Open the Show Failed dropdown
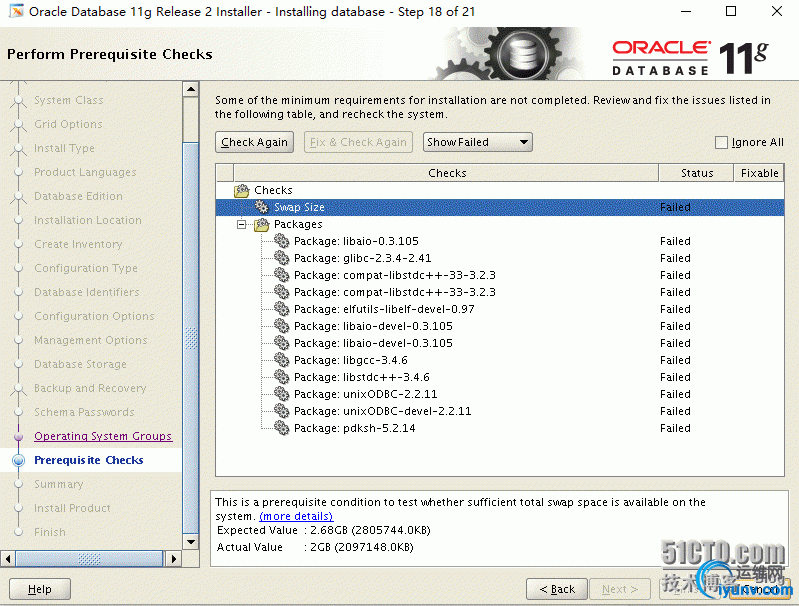This screenshot has width=799, height=606. pyautogui.click(x=477, y=142)
